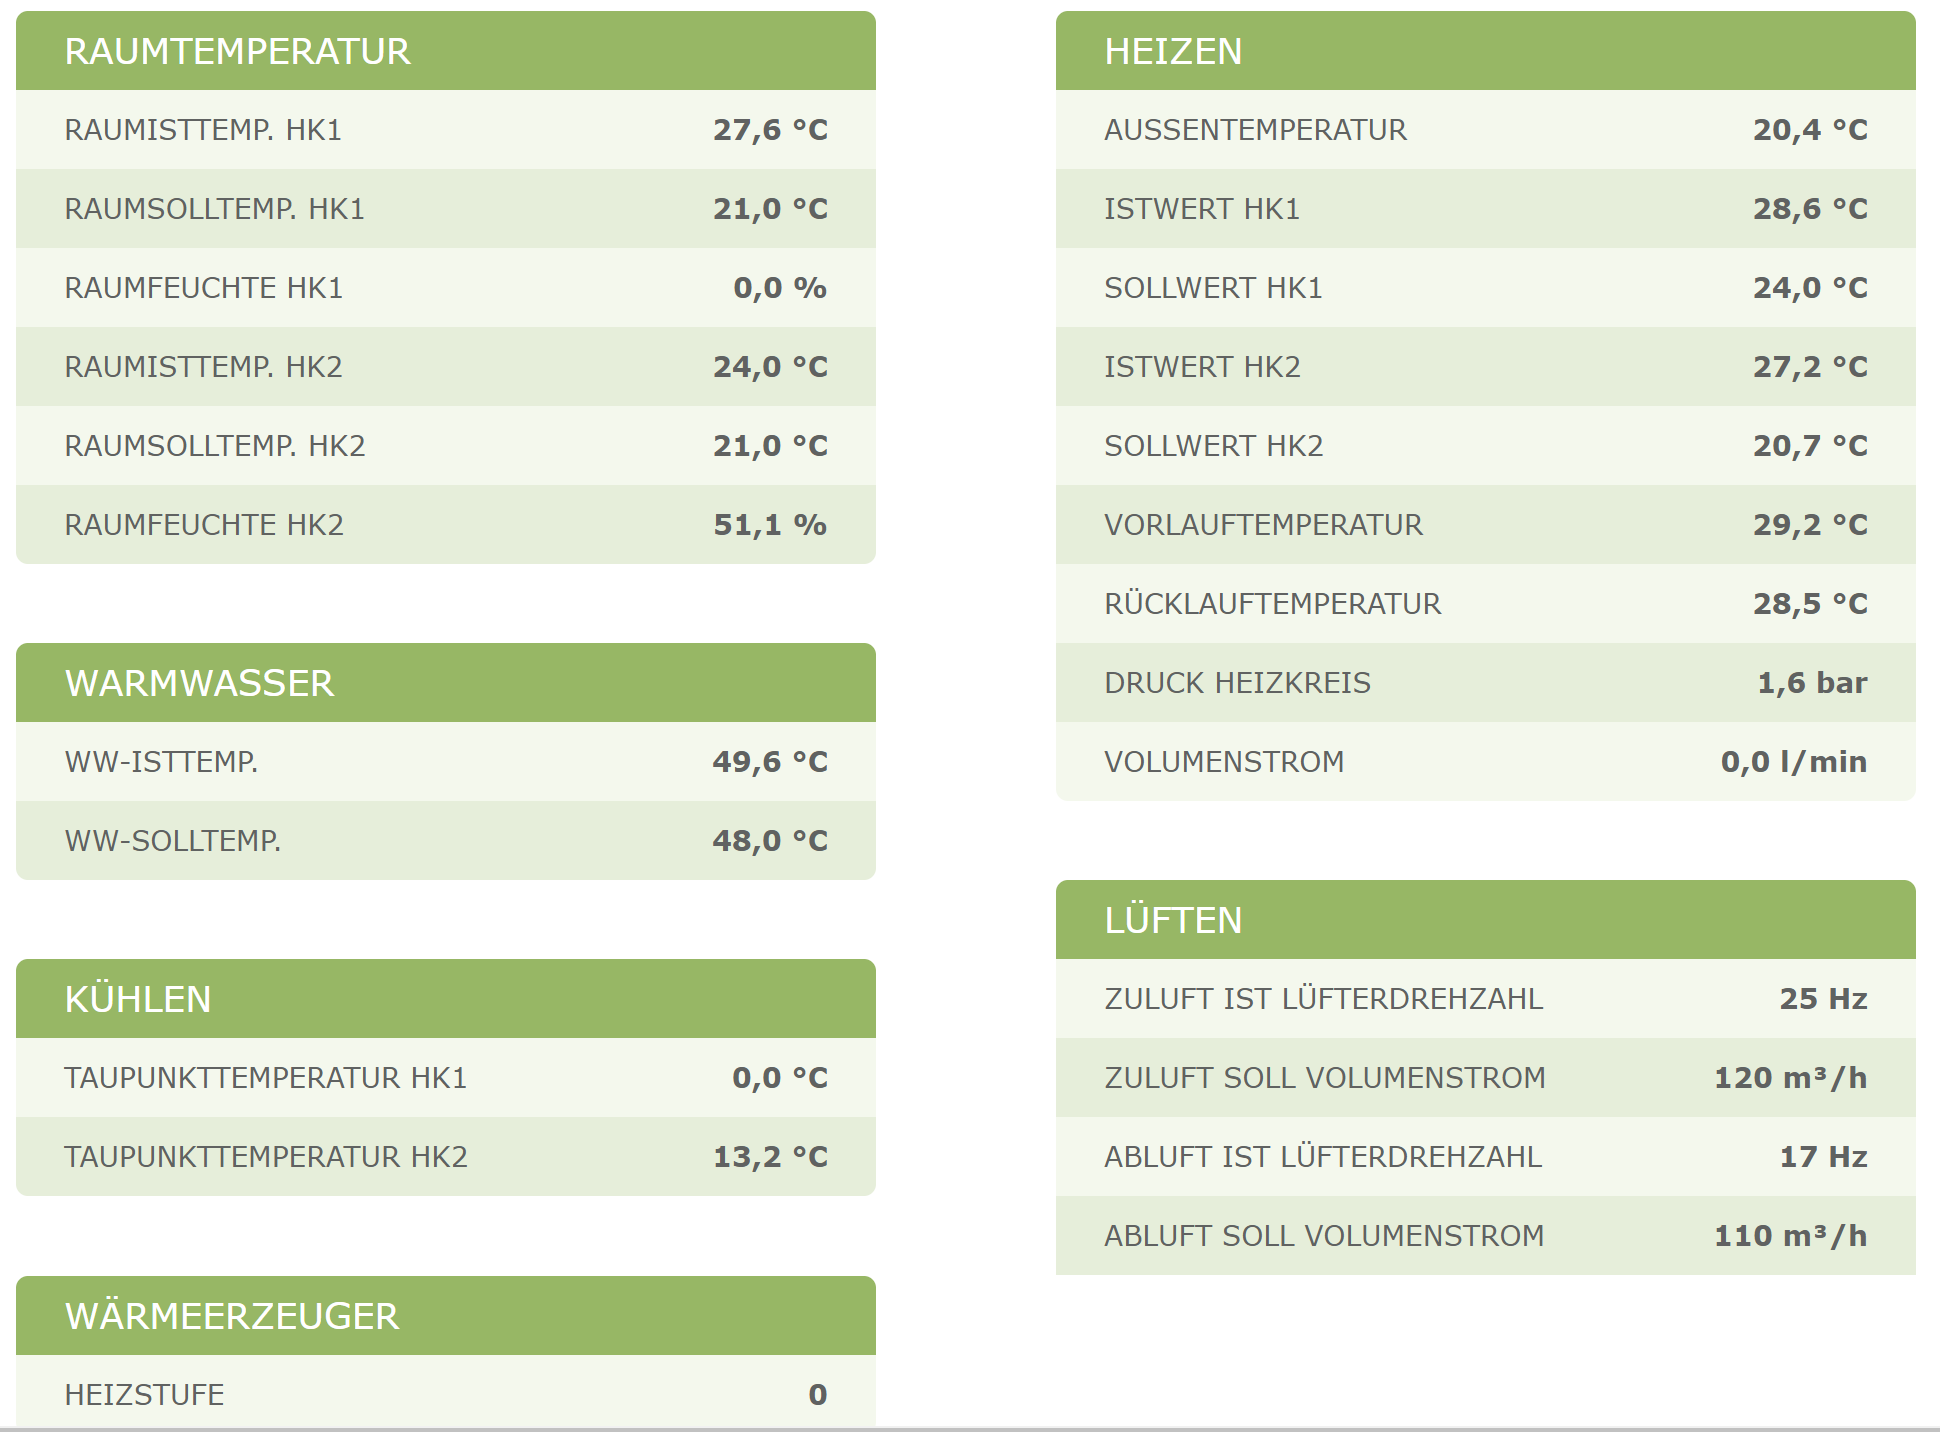This screenshot has height=1432, width=1940.
Task: Click the RAUMFEUCHTE HK2 row
Action: click(x=446, y=525)
